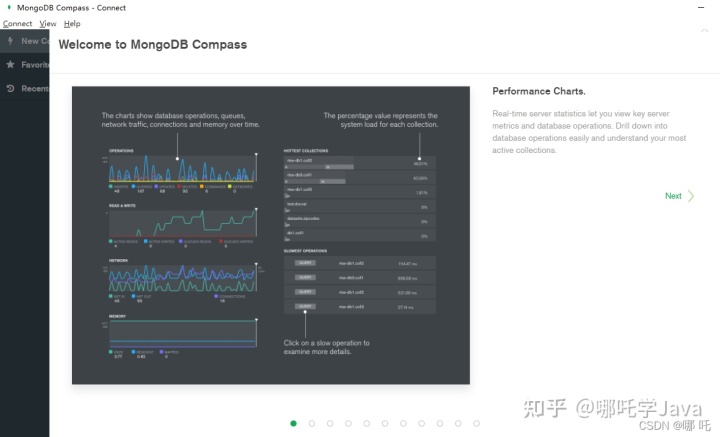Select the fifth carousel page dot
The width and height of the screenshot is (720, 437).
(366, 423)
